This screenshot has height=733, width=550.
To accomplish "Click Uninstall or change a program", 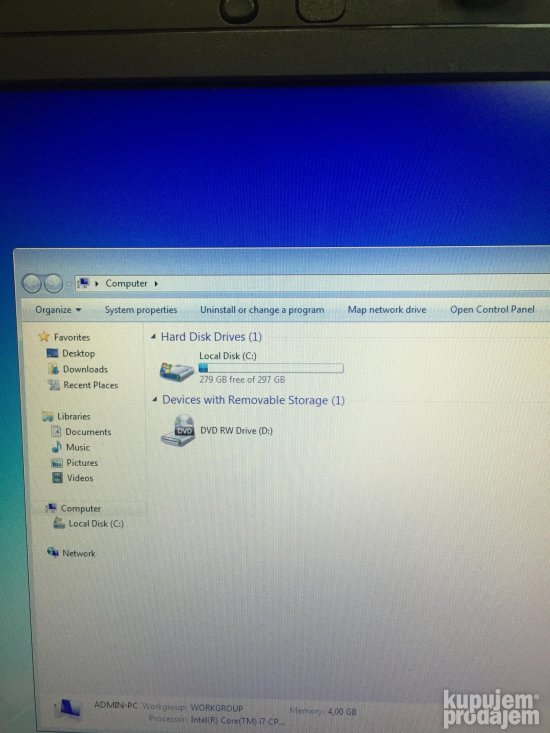I will coord(262,310).
